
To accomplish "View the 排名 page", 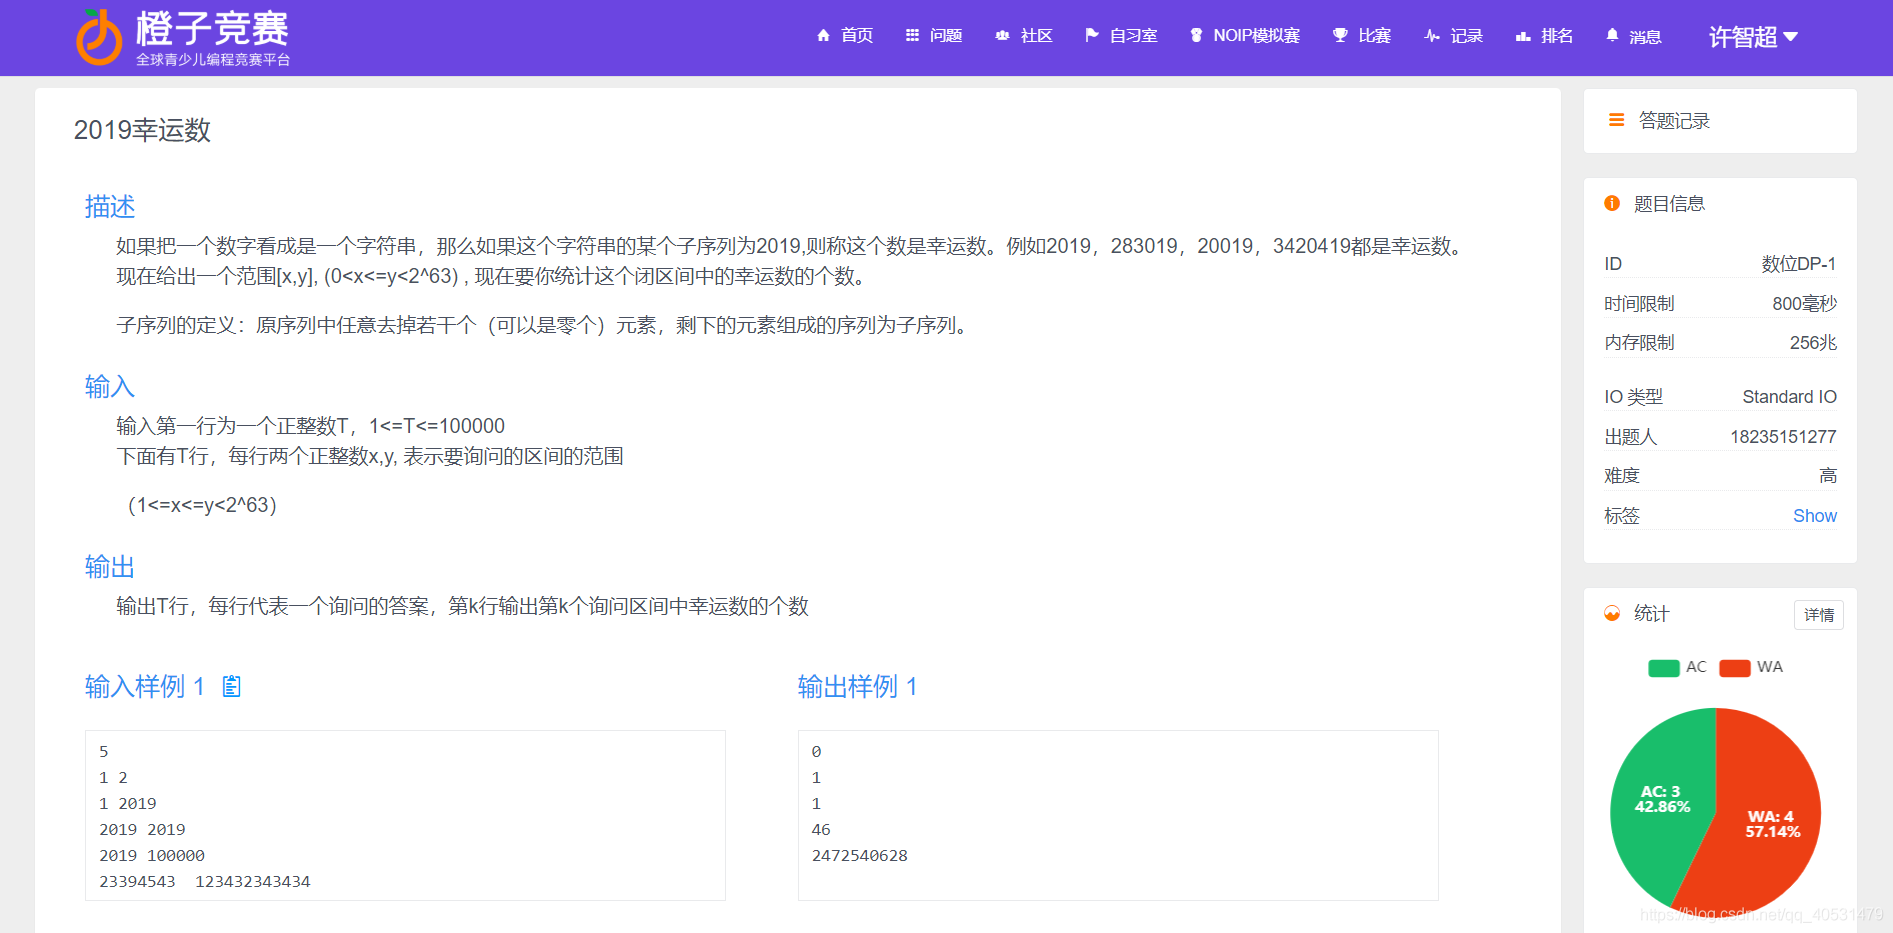I will [x=1557, y=36].
